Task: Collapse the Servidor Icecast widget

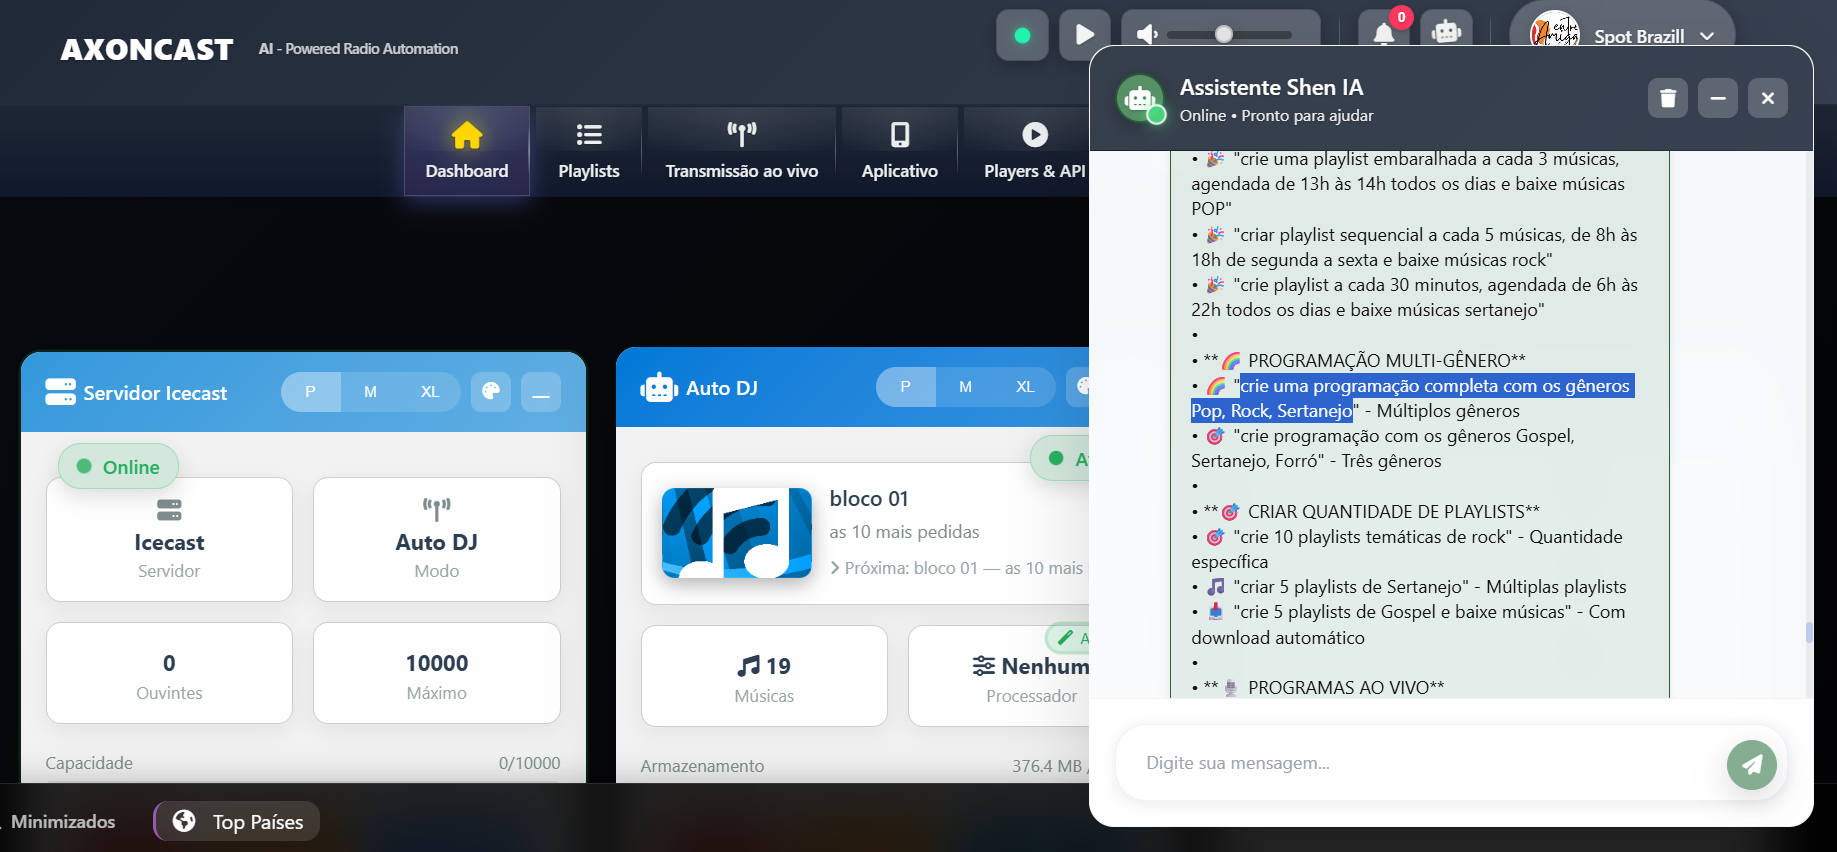Action: [541, 392]
